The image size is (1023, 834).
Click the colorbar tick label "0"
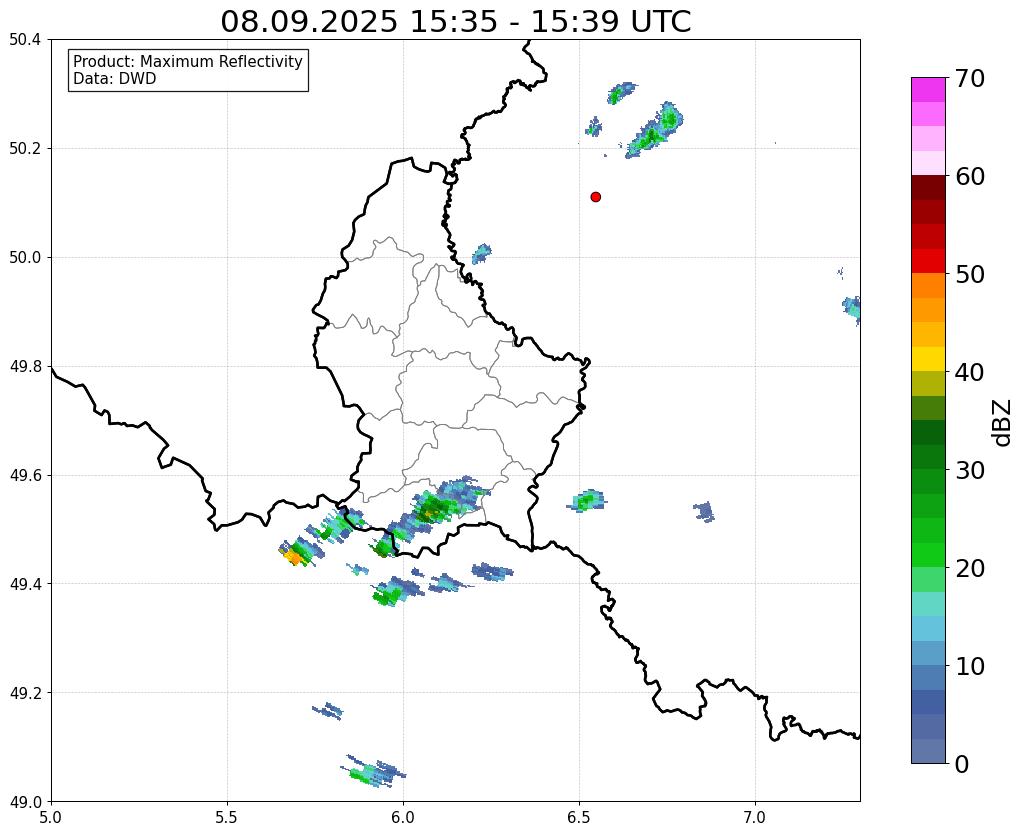pos(962,764)
